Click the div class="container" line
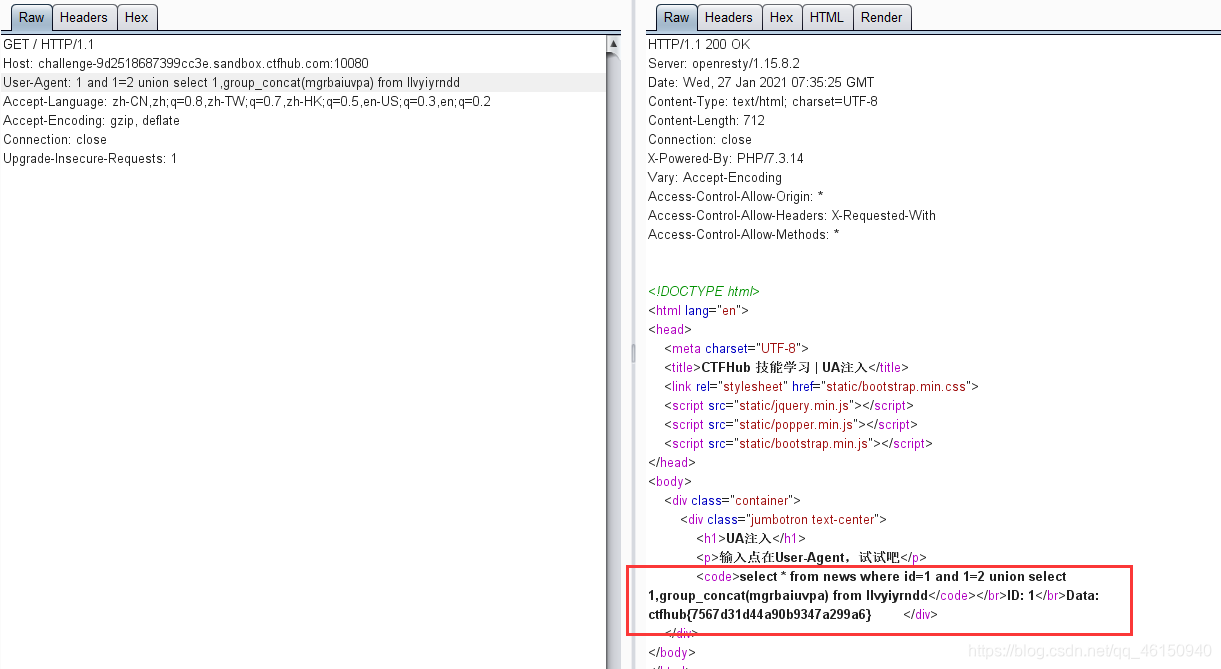 tap(732, 500)
